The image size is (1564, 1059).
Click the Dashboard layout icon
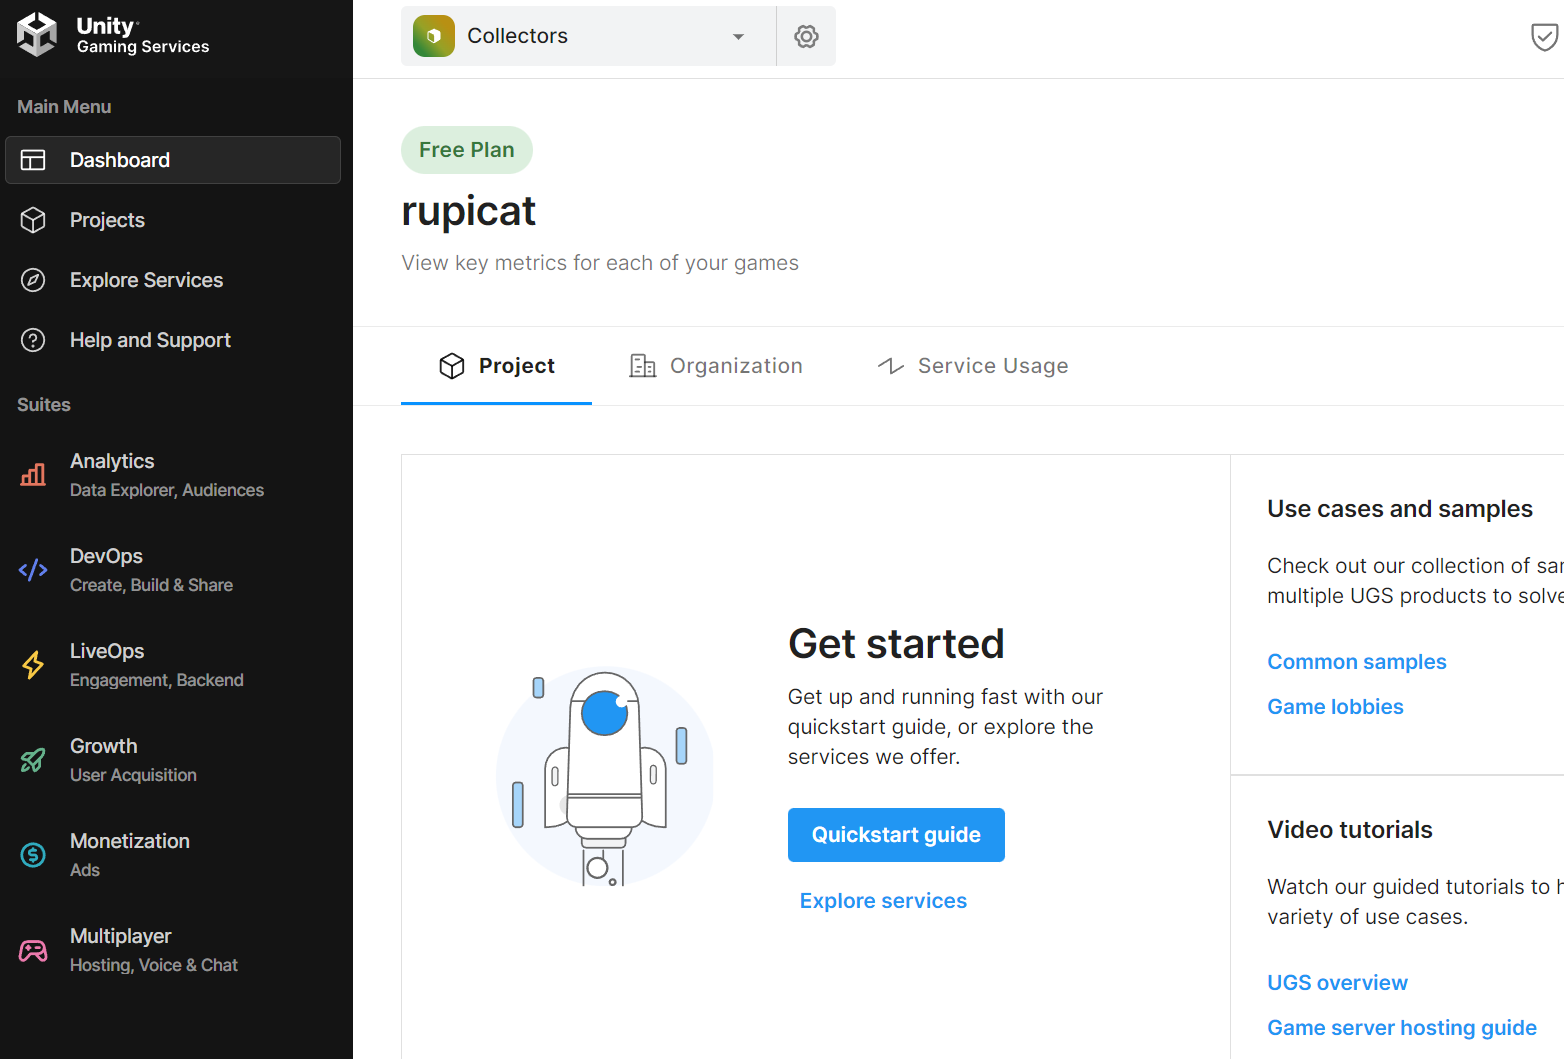pyautogui.click(x=33, y=160)
